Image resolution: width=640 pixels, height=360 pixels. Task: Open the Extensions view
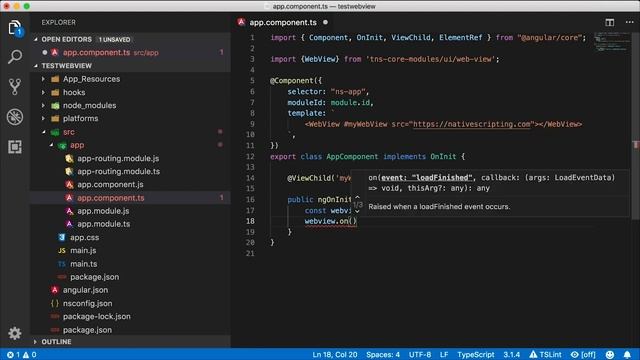[x=15, y=147]
